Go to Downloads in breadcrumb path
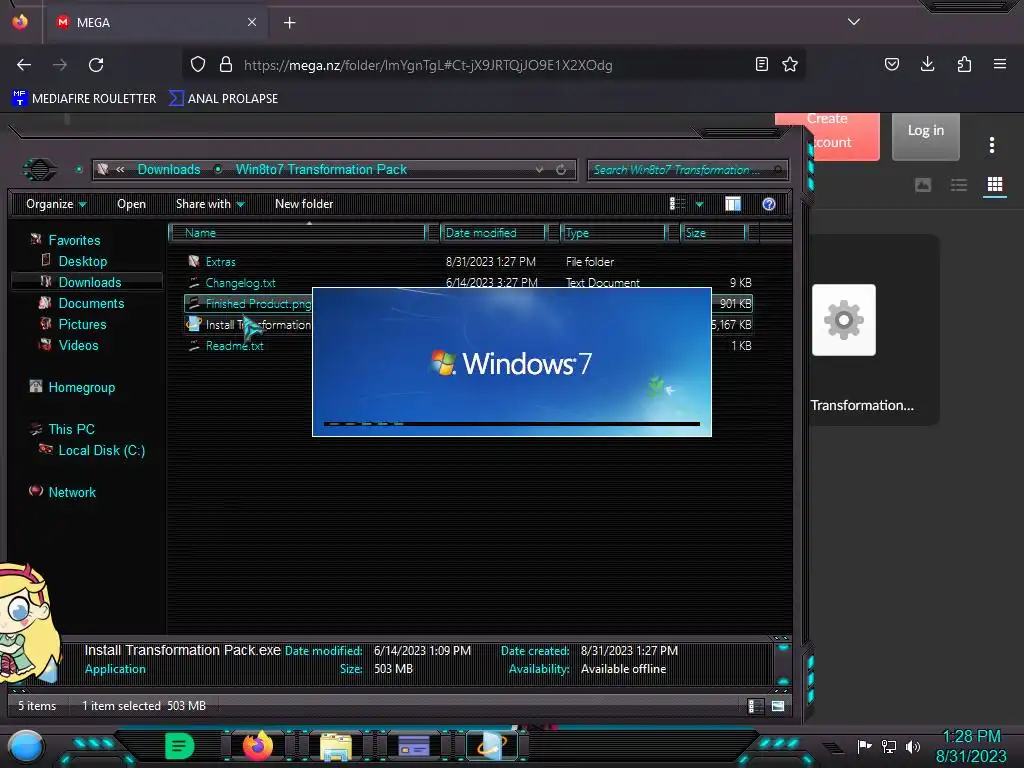This screenshot has width=1024, height=768. [168, 170]
